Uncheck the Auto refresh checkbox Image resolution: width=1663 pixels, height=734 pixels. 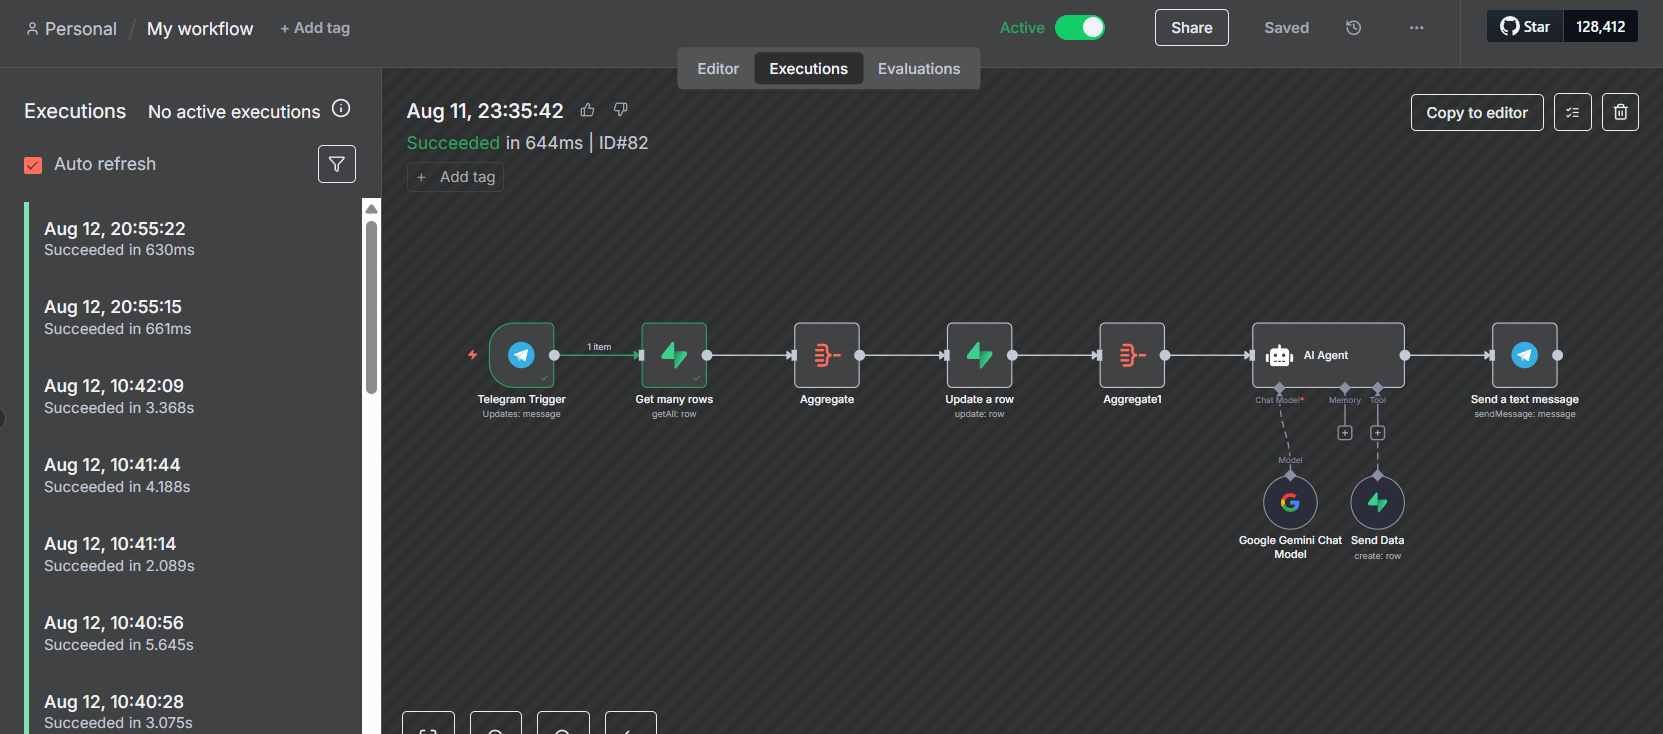33,165
